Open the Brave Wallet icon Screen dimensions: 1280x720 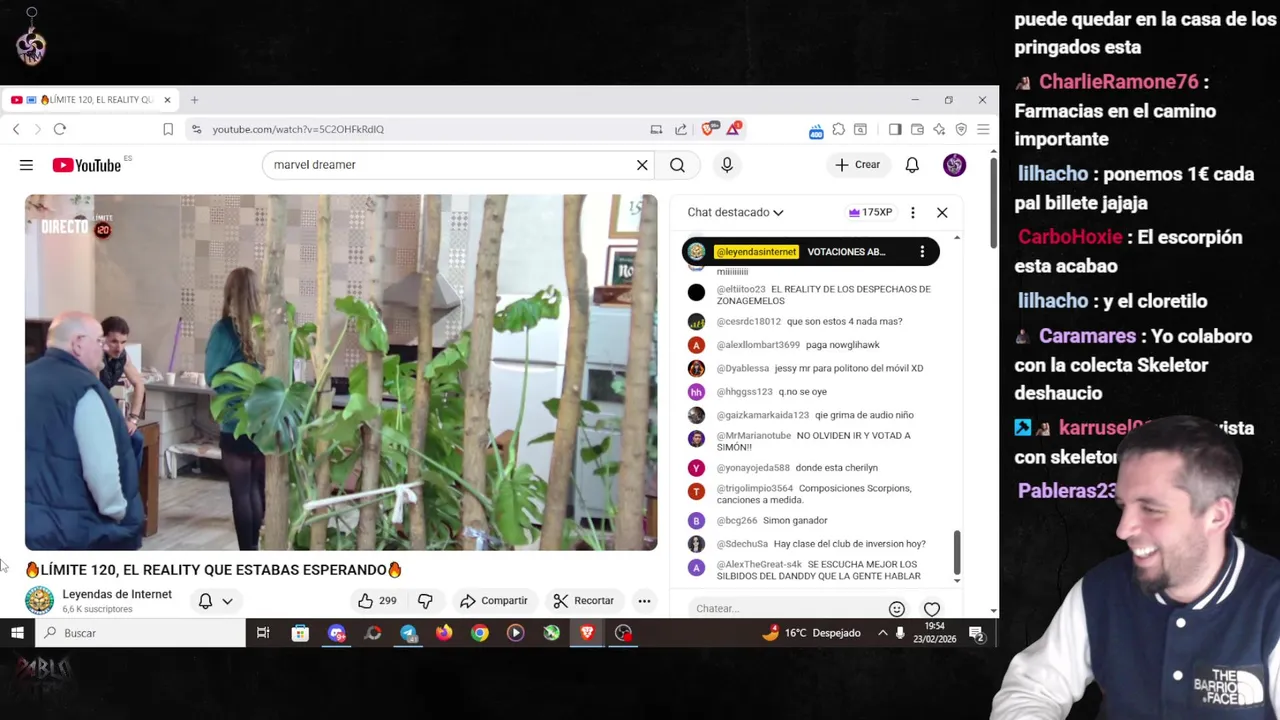click(x=917, y=129)
